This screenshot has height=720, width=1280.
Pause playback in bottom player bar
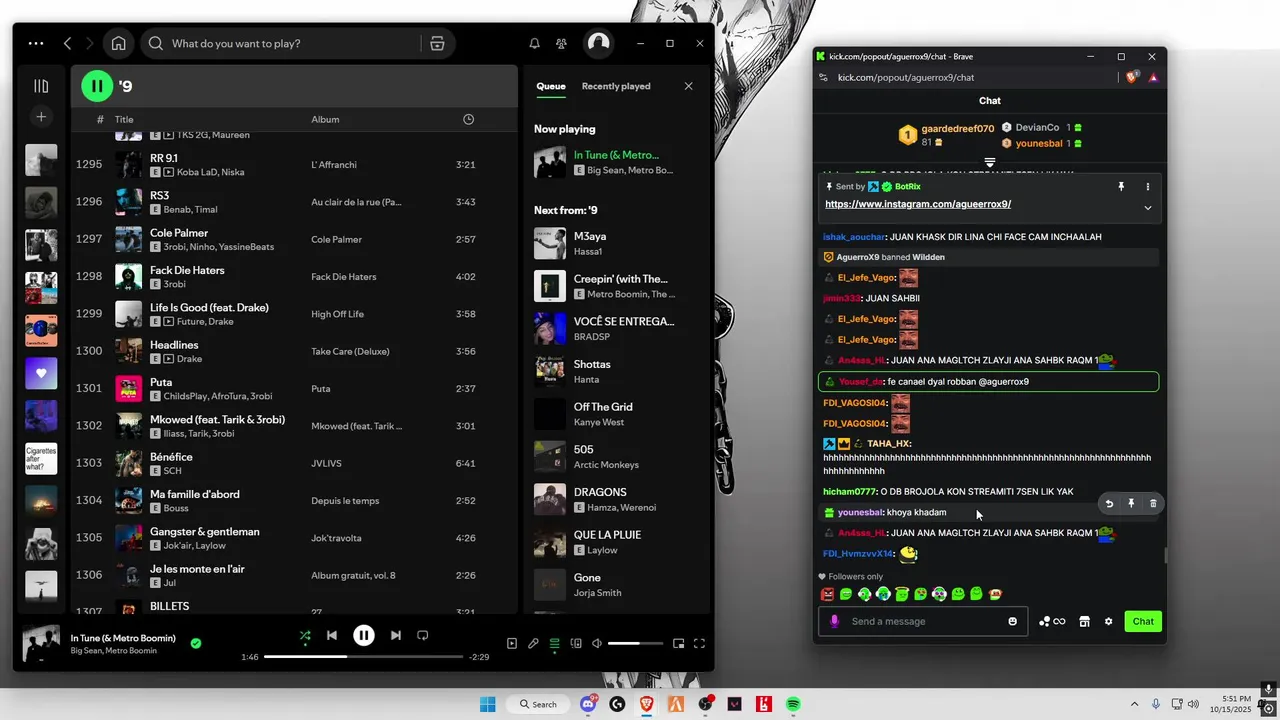tap(364, 635)
